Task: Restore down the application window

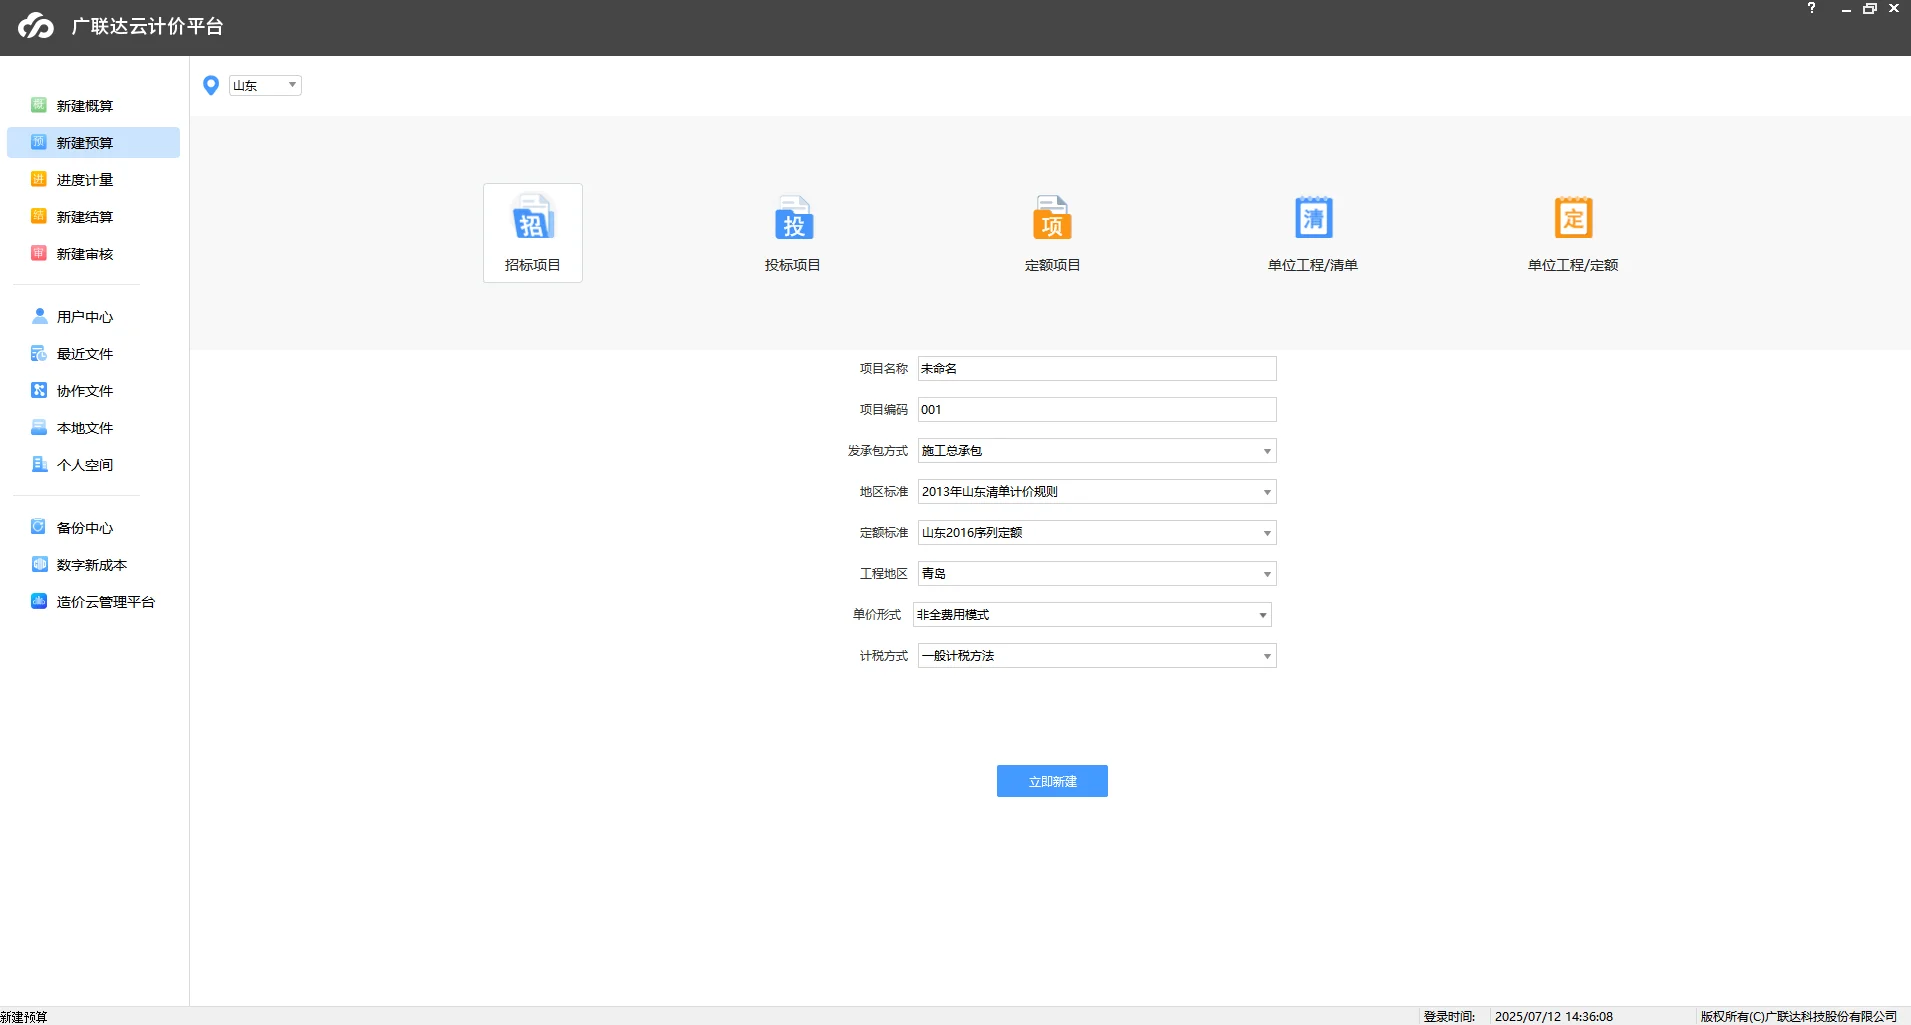Action: click(1869, 9)
